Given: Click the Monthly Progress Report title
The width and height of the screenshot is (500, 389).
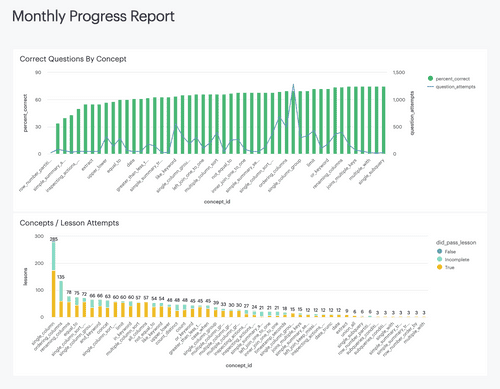Looking at the screenshot, I should (x=93, y=16).
